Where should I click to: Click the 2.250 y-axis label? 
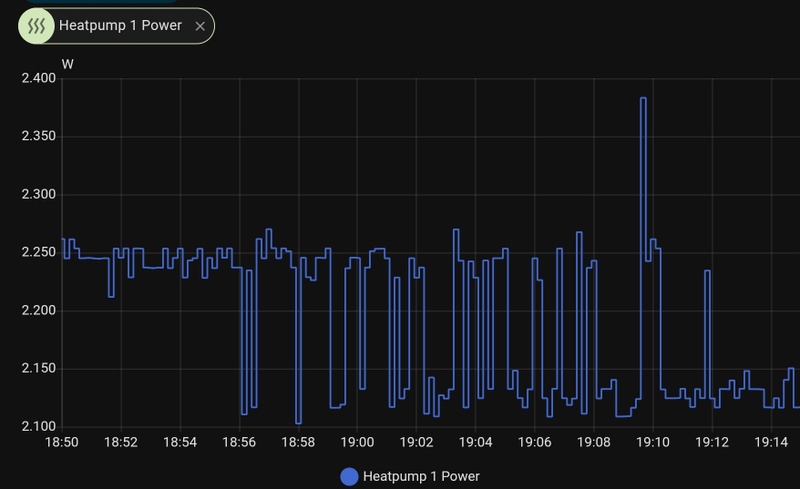coord(39,252)
